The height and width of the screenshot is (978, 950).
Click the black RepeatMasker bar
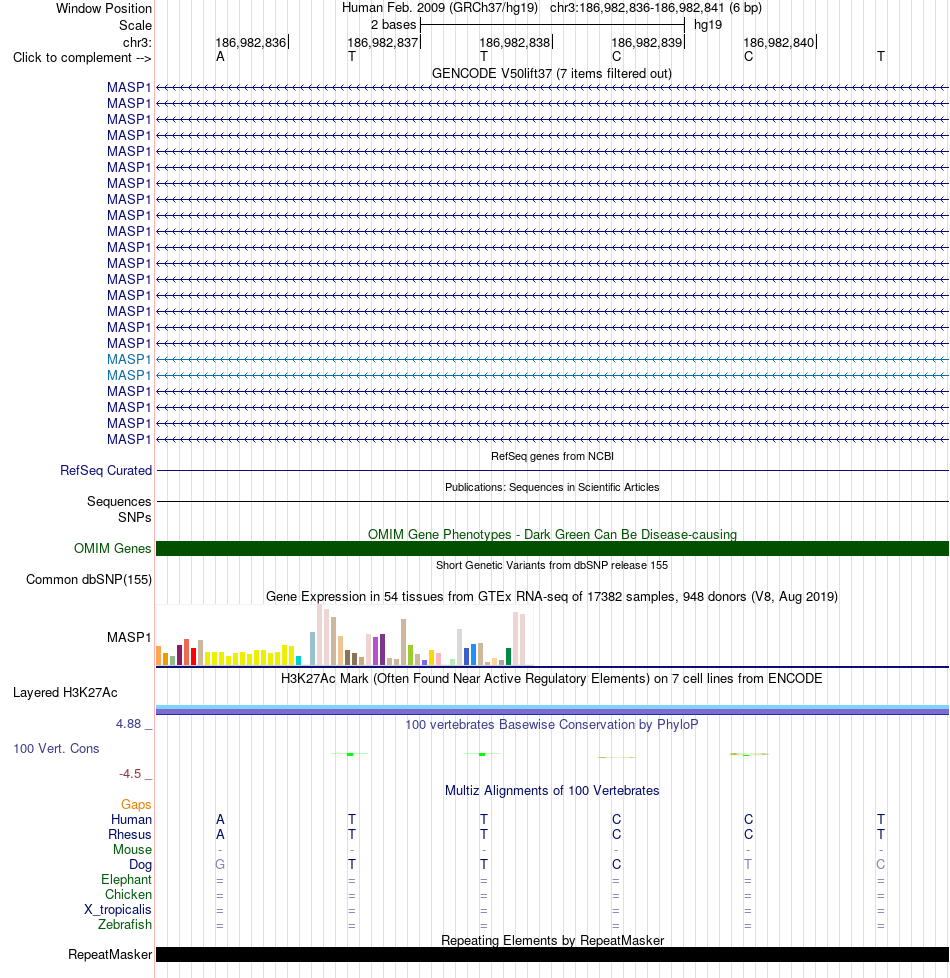pyautogui.click(x=552, y=954)
